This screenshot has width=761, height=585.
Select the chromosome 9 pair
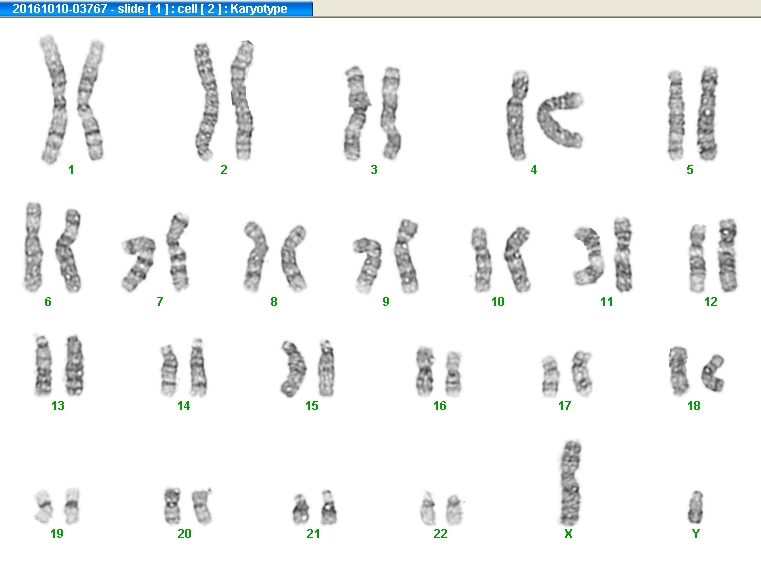[x=386, y=257]
